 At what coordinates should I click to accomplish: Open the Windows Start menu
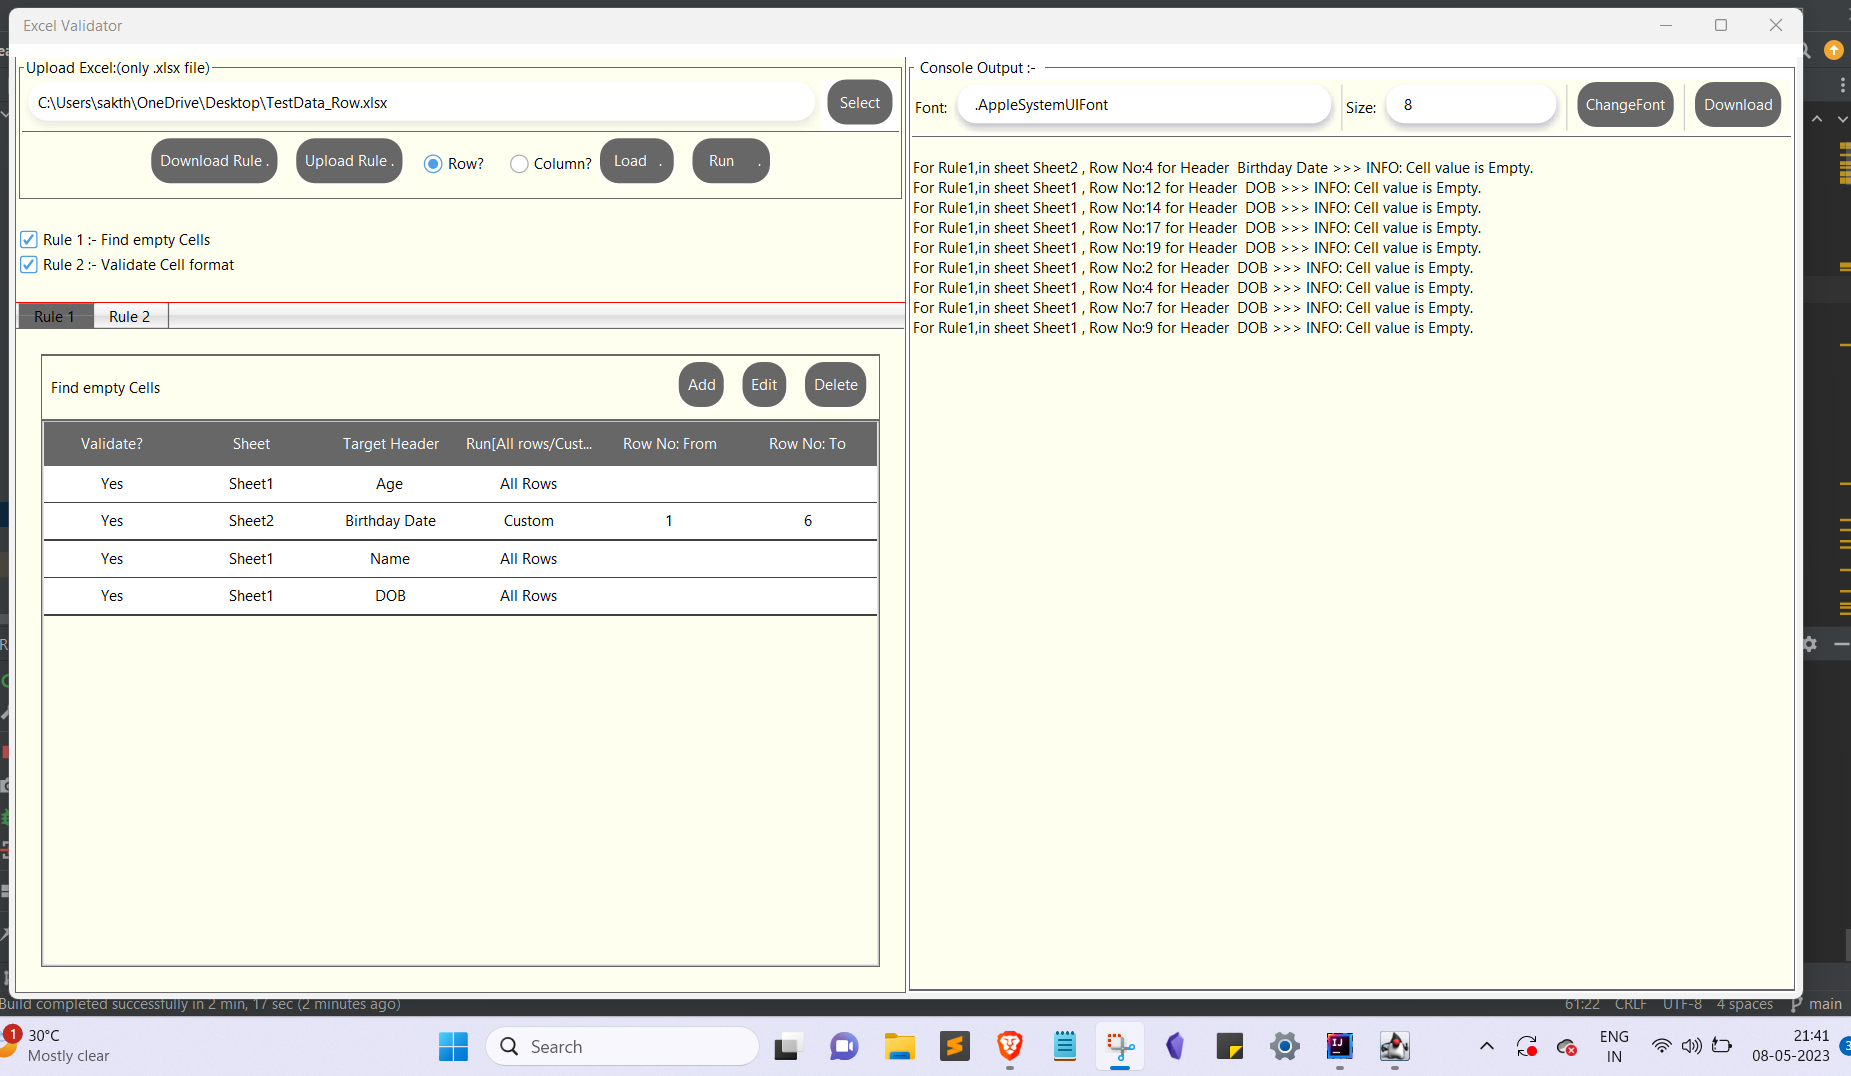(x=453, y=1047)
